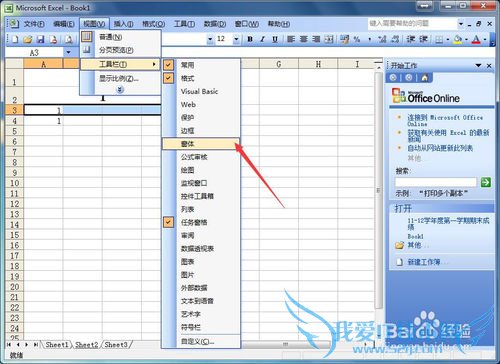Viewport: 500px width, 364px height.
Task: Click the Center alignment icon
Action: [x=303, y=39]
